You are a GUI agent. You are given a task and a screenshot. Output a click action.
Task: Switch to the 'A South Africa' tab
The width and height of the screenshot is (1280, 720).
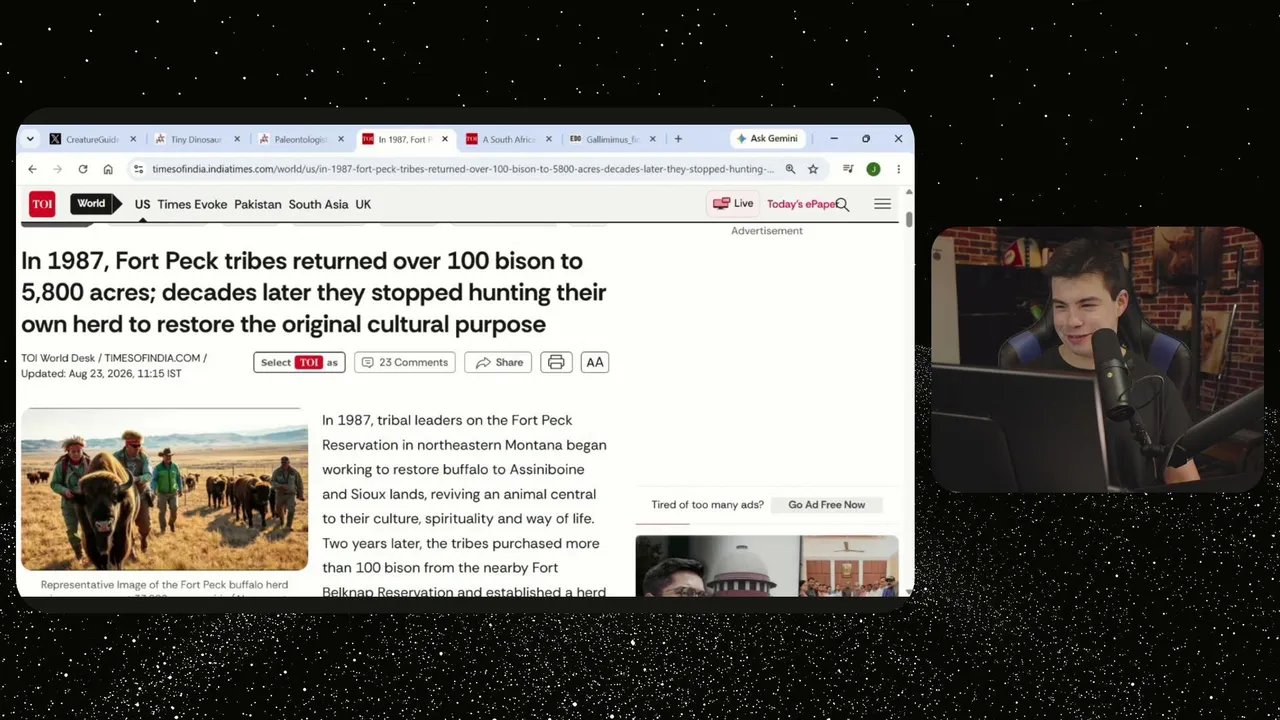tap(501, 139)
